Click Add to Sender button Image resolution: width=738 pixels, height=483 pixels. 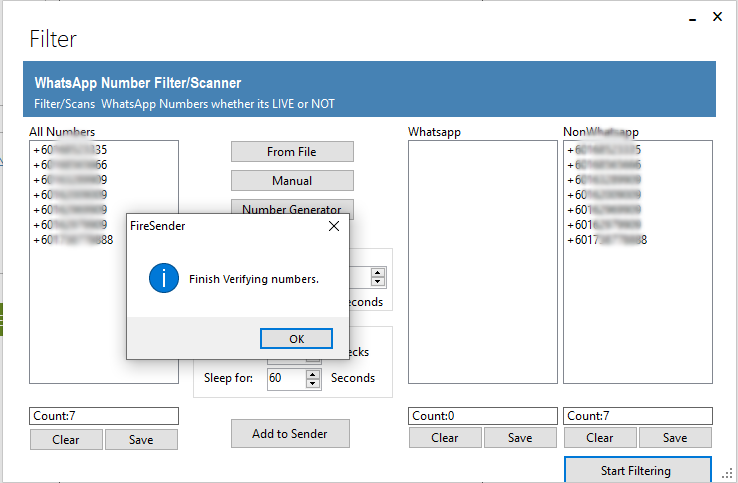[x=290, y=434]
